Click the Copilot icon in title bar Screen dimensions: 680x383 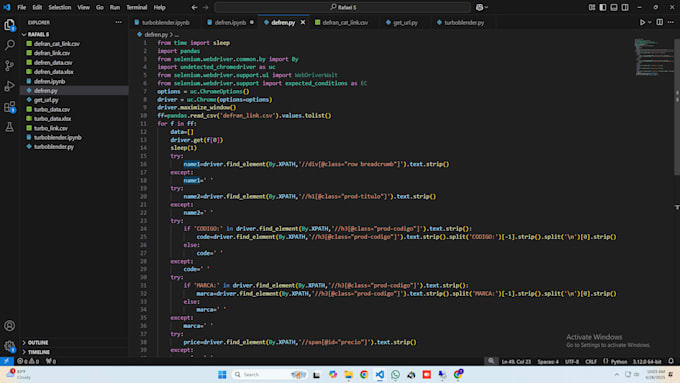tap(479, 7)
